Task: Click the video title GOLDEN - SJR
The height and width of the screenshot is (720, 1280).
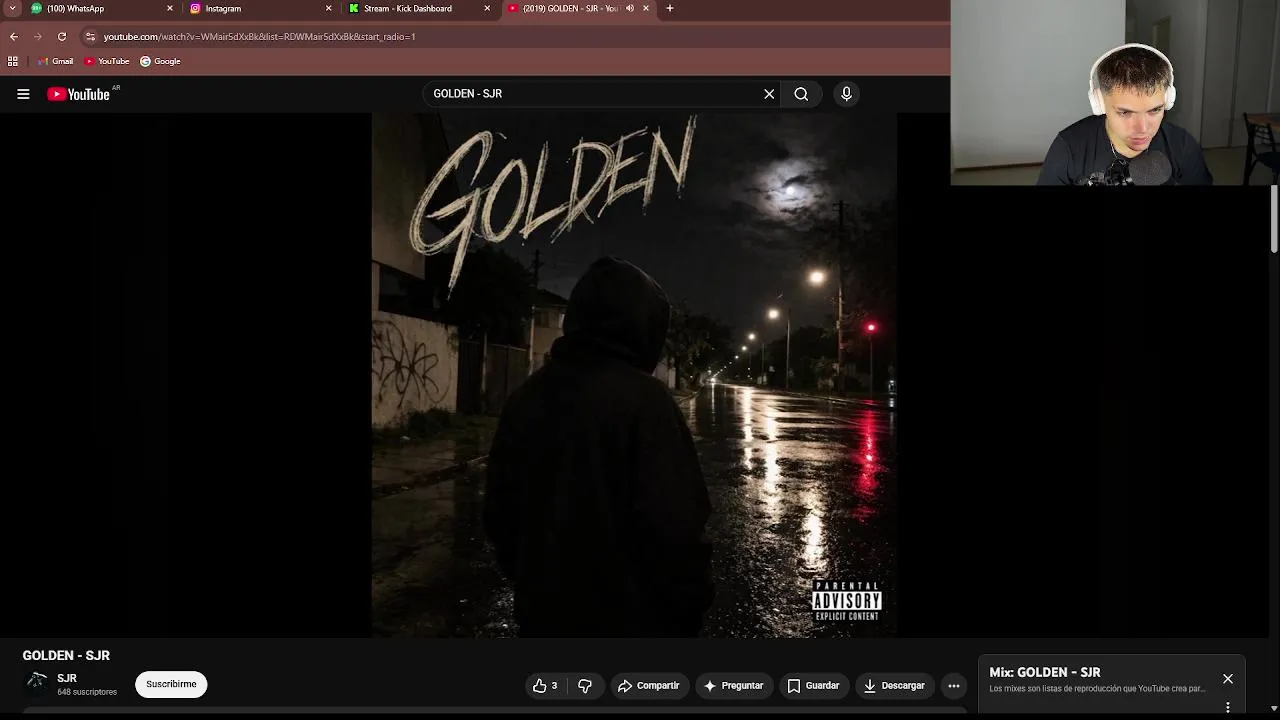Action: pyautogui.click(x=66, y=656)
